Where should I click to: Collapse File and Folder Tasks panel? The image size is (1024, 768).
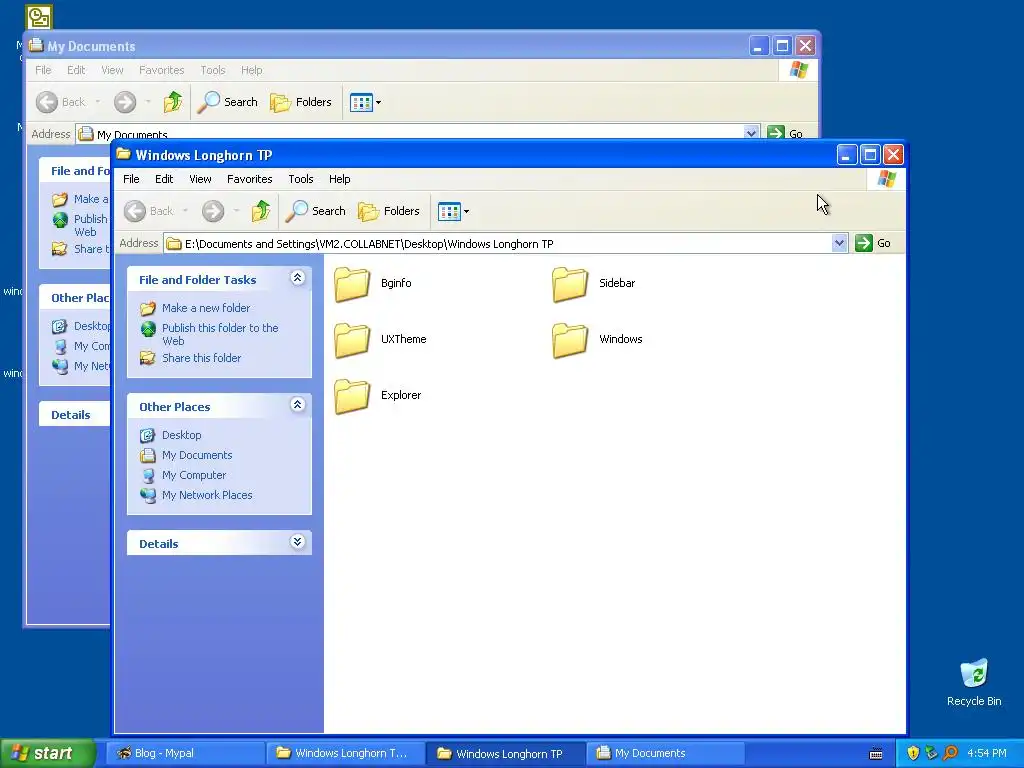point(297,278)
